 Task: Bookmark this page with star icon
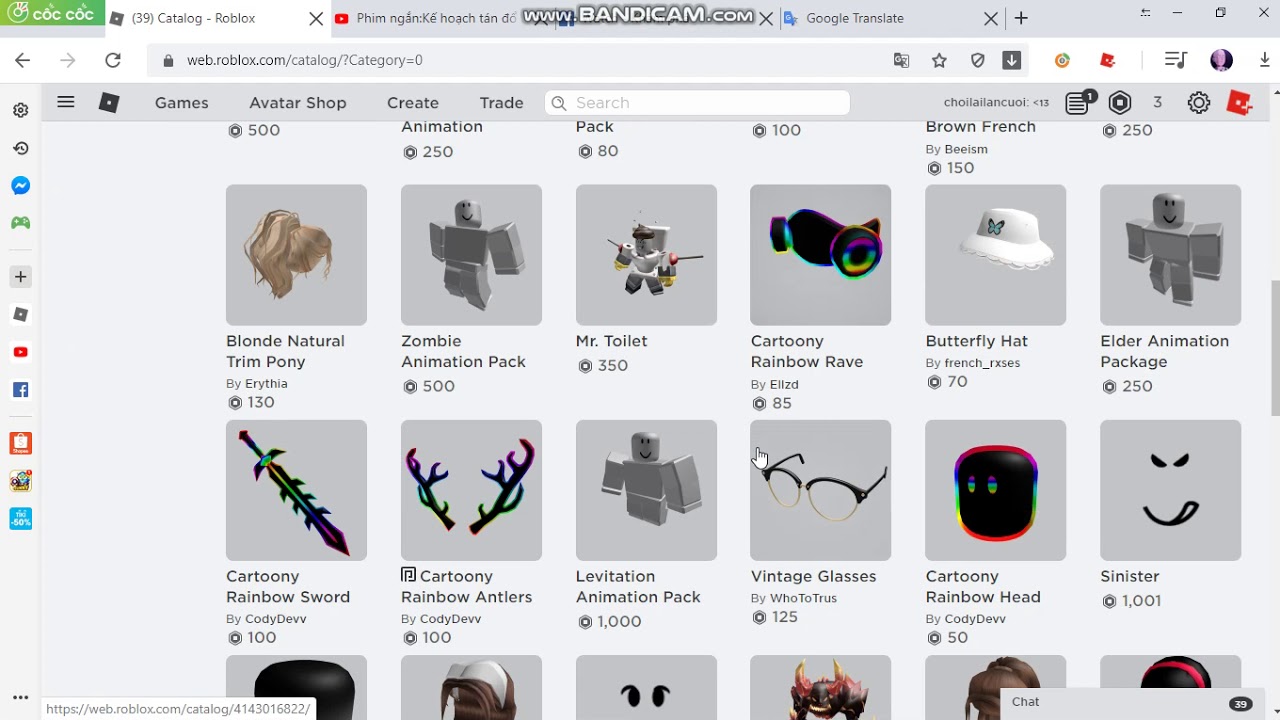coord(939,60)
